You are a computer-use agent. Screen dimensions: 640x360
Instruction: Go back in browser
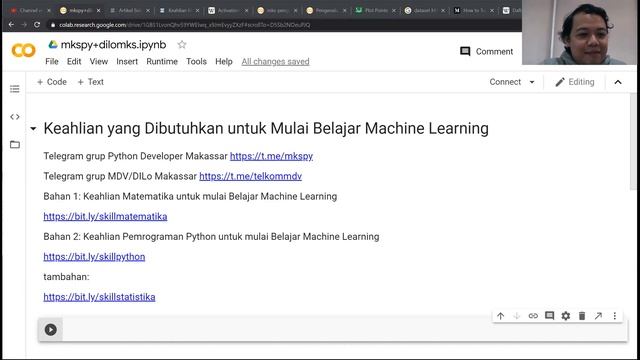[11, 25]
